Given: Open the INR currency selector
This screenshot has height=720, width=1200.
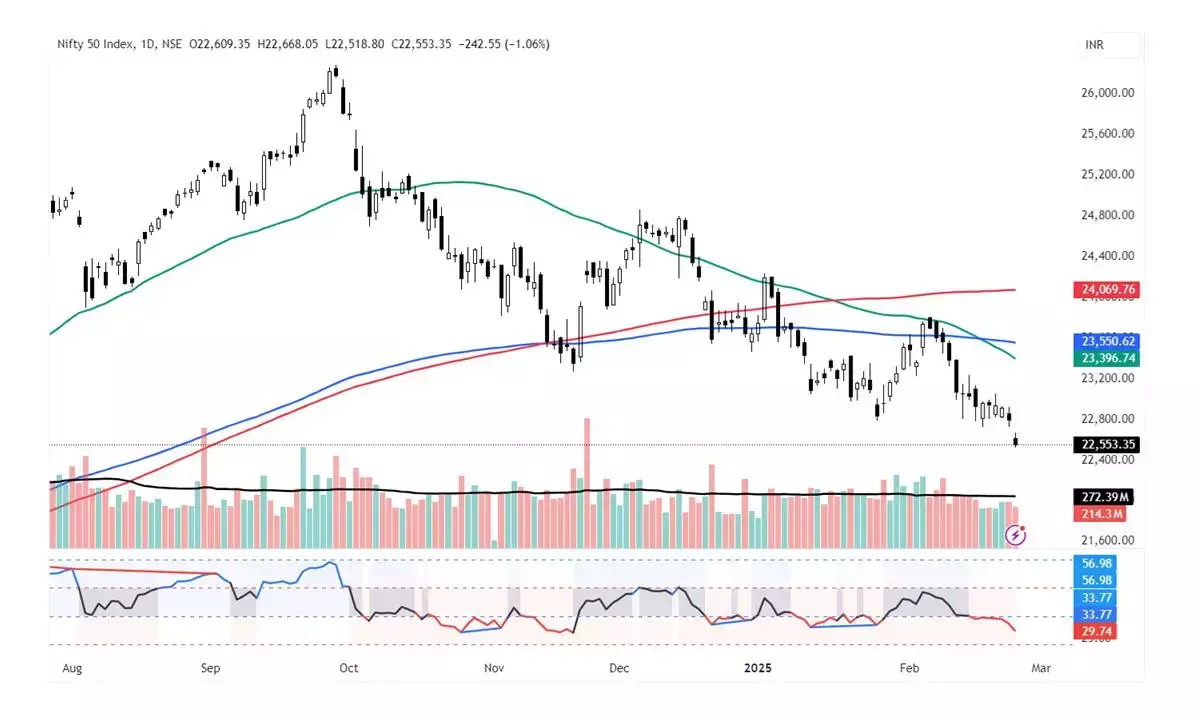Looking at the screenshot, I should click(x=1094, y=45).
